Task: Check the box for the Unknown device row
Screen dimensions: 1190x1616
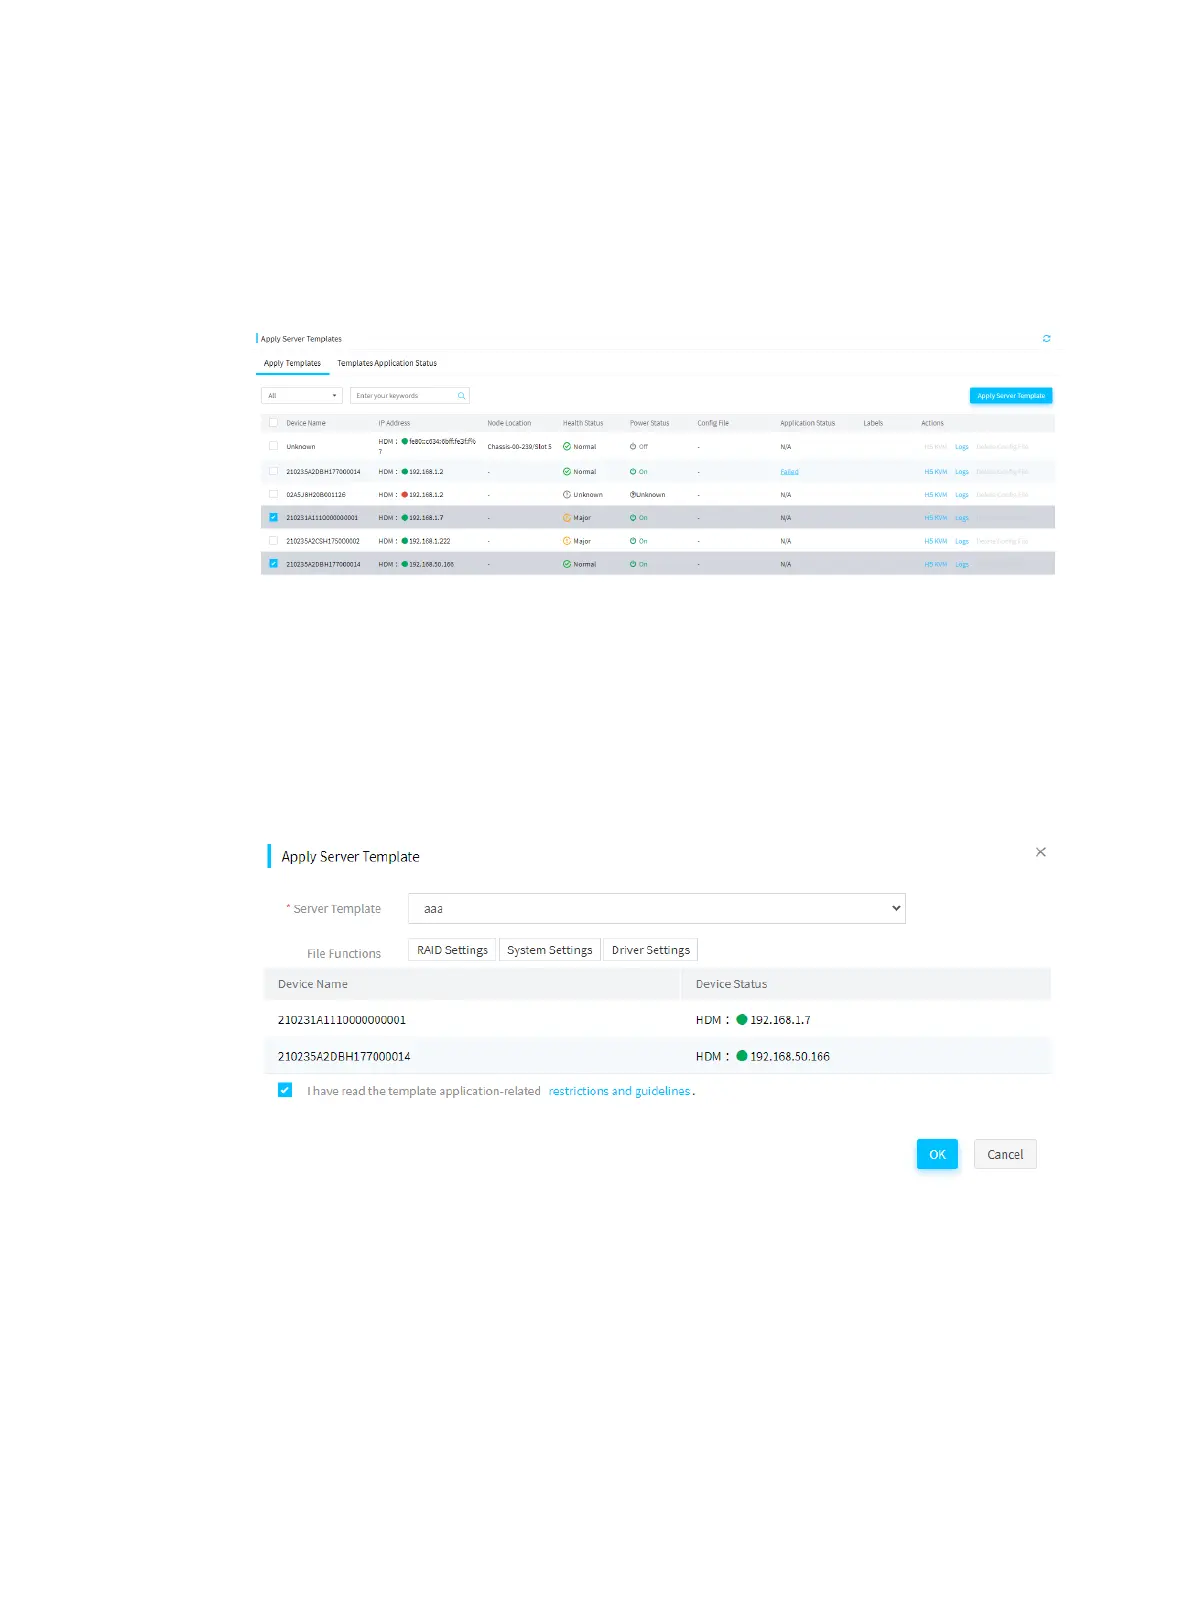Action: click(x=273, y=446)
